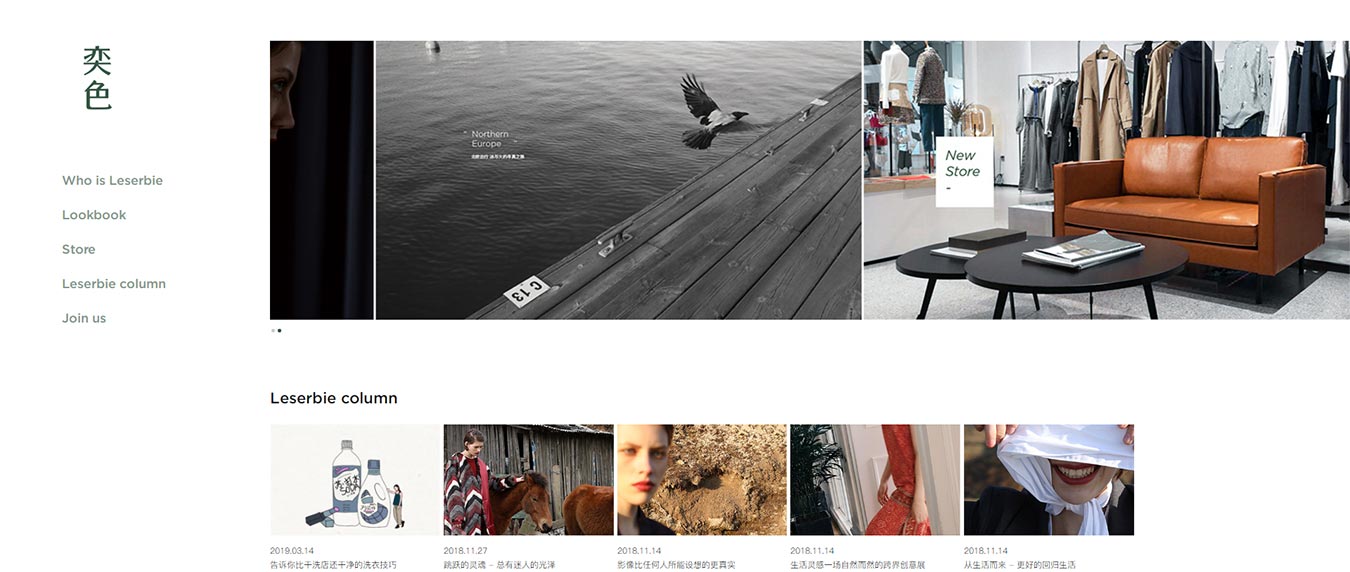Select the second carousel dot indicator
Viewport: 1350px width, 572px height.
coord(279,330)
